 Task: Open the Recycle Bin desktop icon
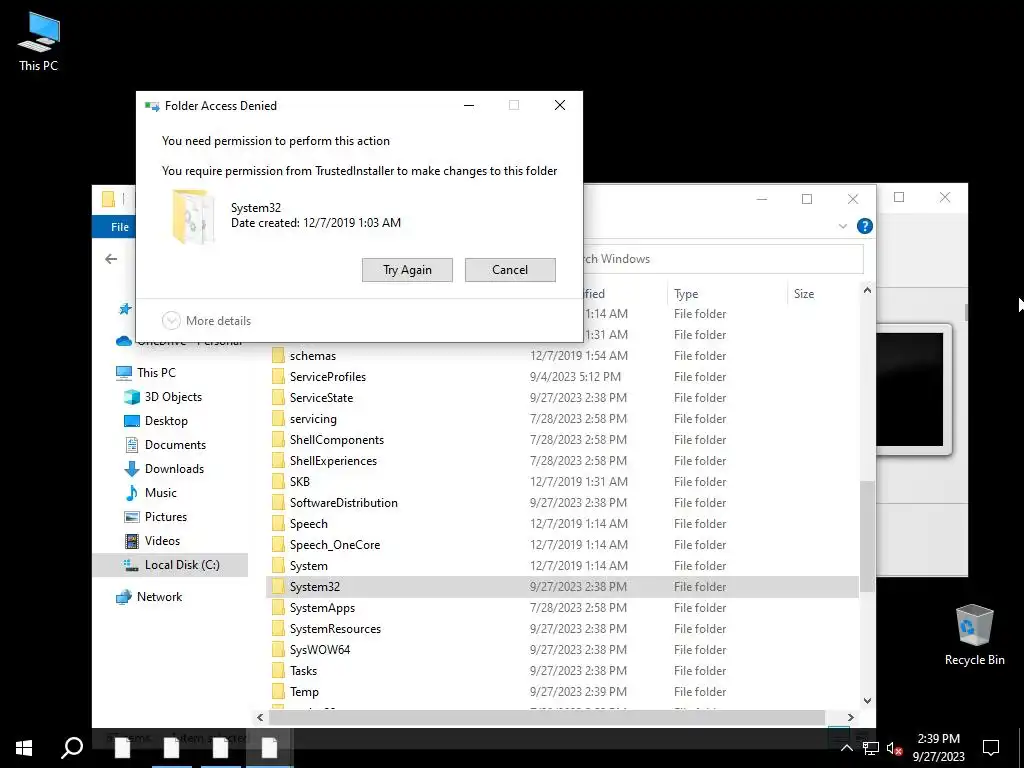click(x=974, y=635)
